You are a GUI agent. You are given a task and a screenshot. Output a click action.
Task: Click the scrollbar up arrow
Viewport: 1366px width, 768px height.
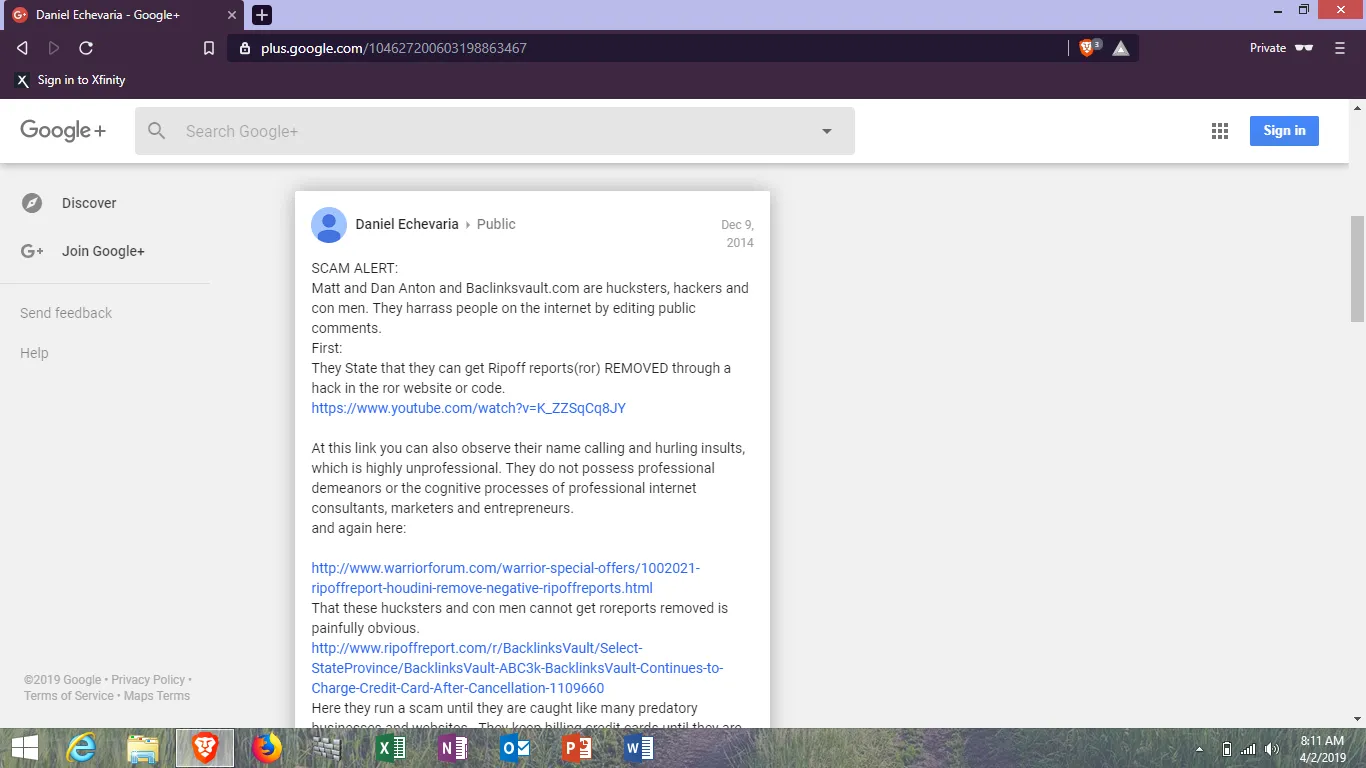(x=1357, y=107)
